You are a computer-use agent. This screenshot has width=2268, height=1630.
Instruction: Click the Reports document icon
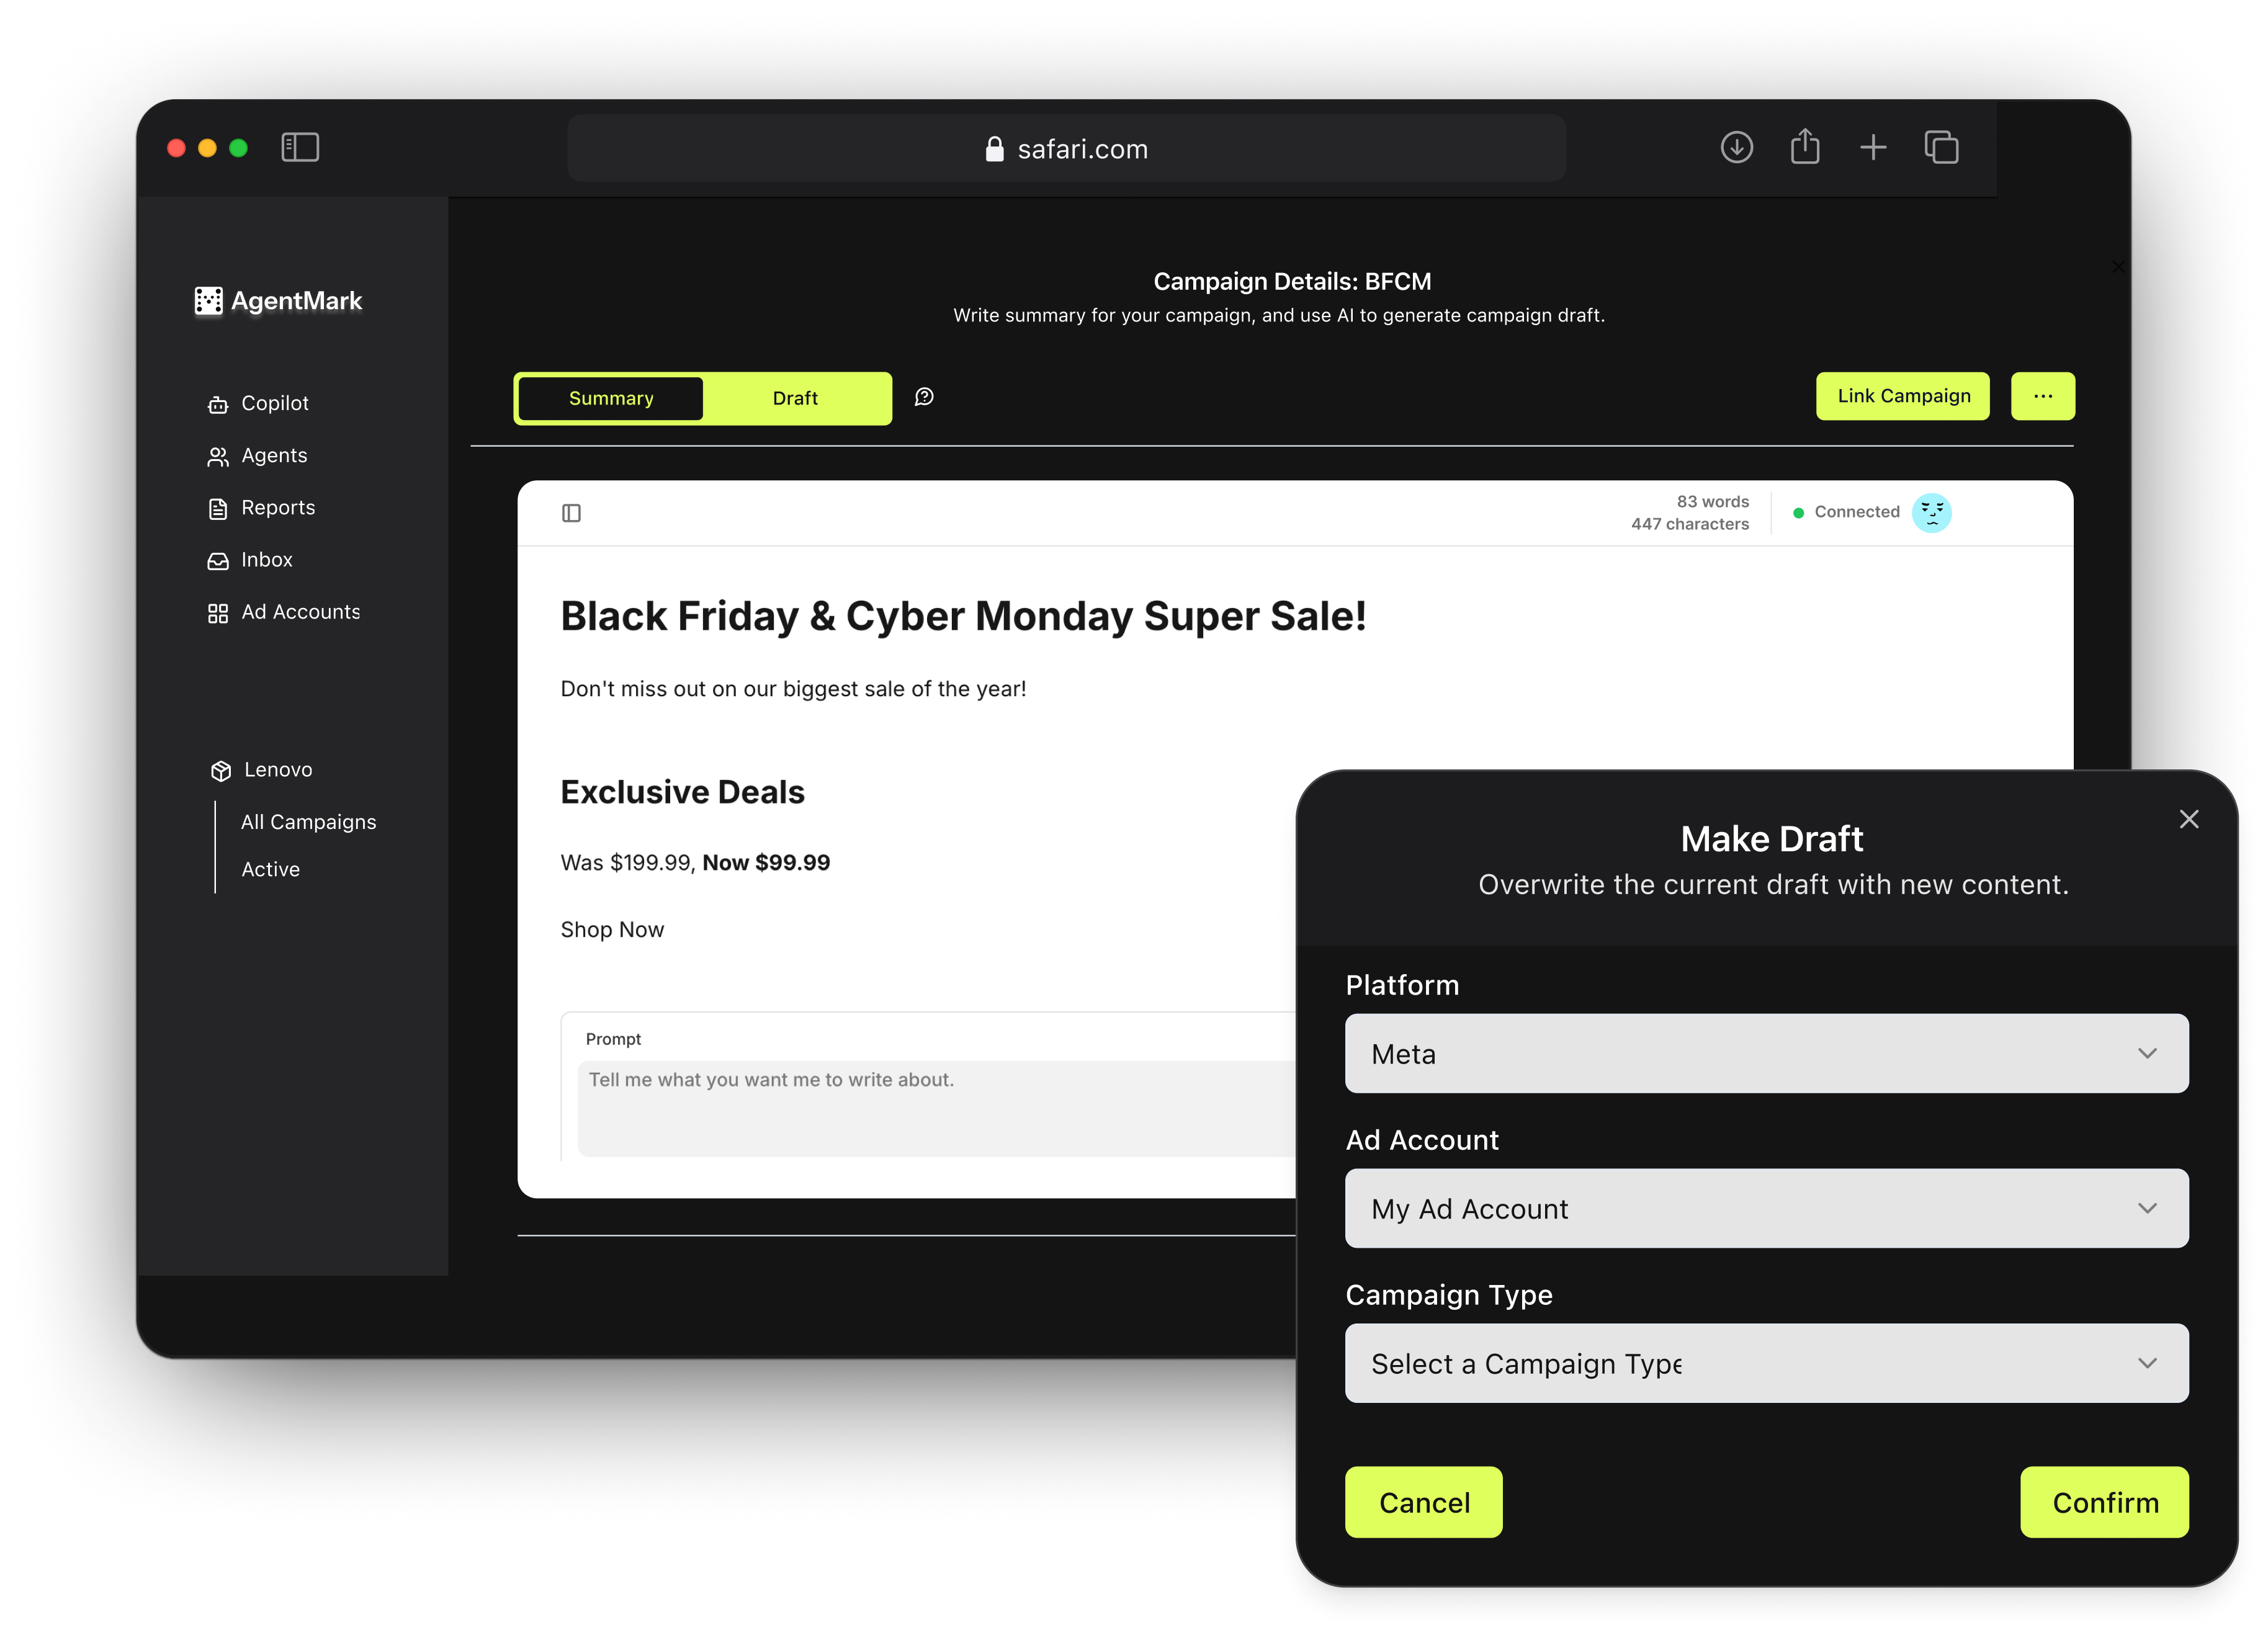(217, 508)
